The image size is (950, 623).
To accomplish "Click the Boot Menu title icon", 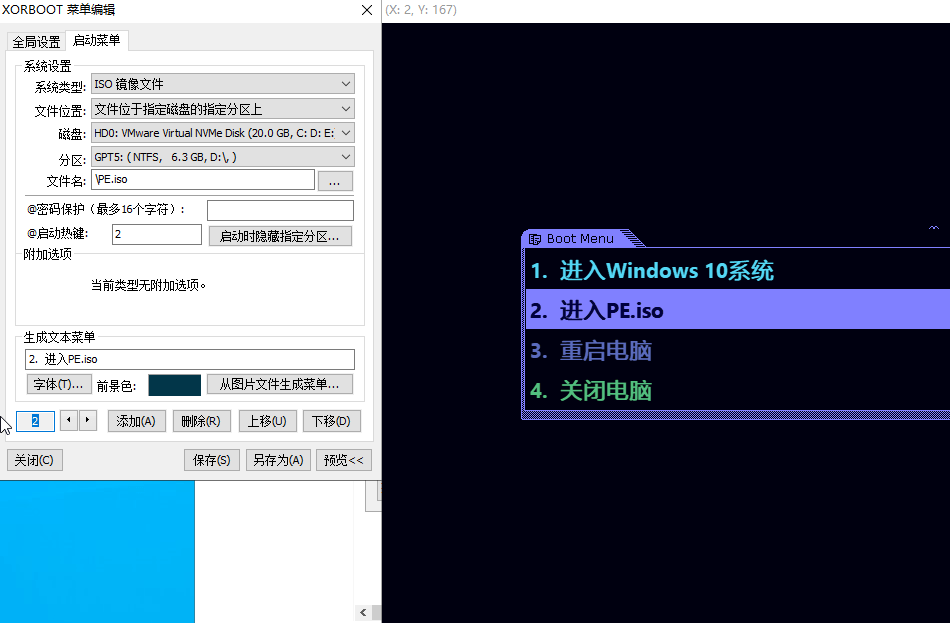I will pos(535,239).
